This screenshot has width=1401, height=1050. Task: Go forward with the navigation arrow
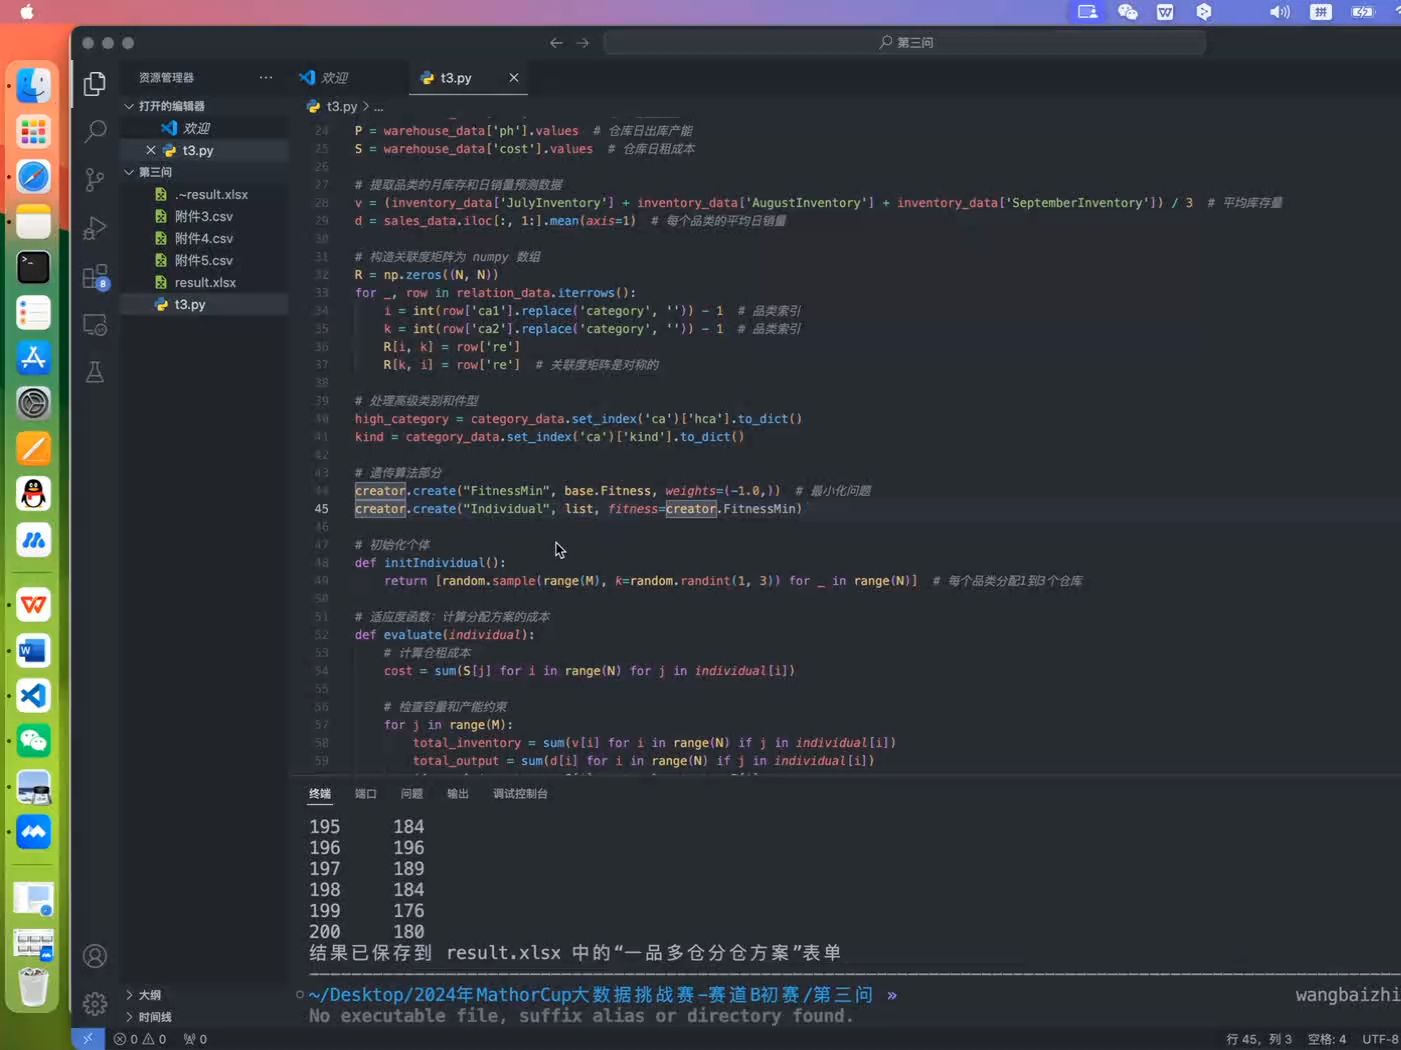[x=582, y=43]
